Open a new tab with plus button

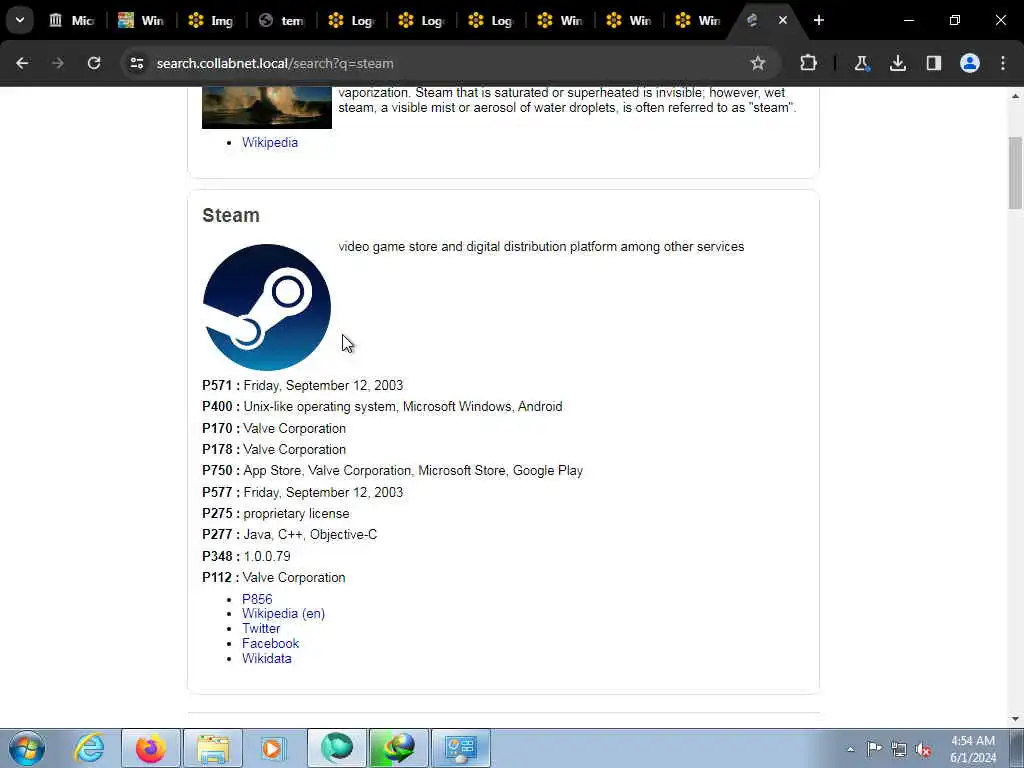[x=819, y=20]
